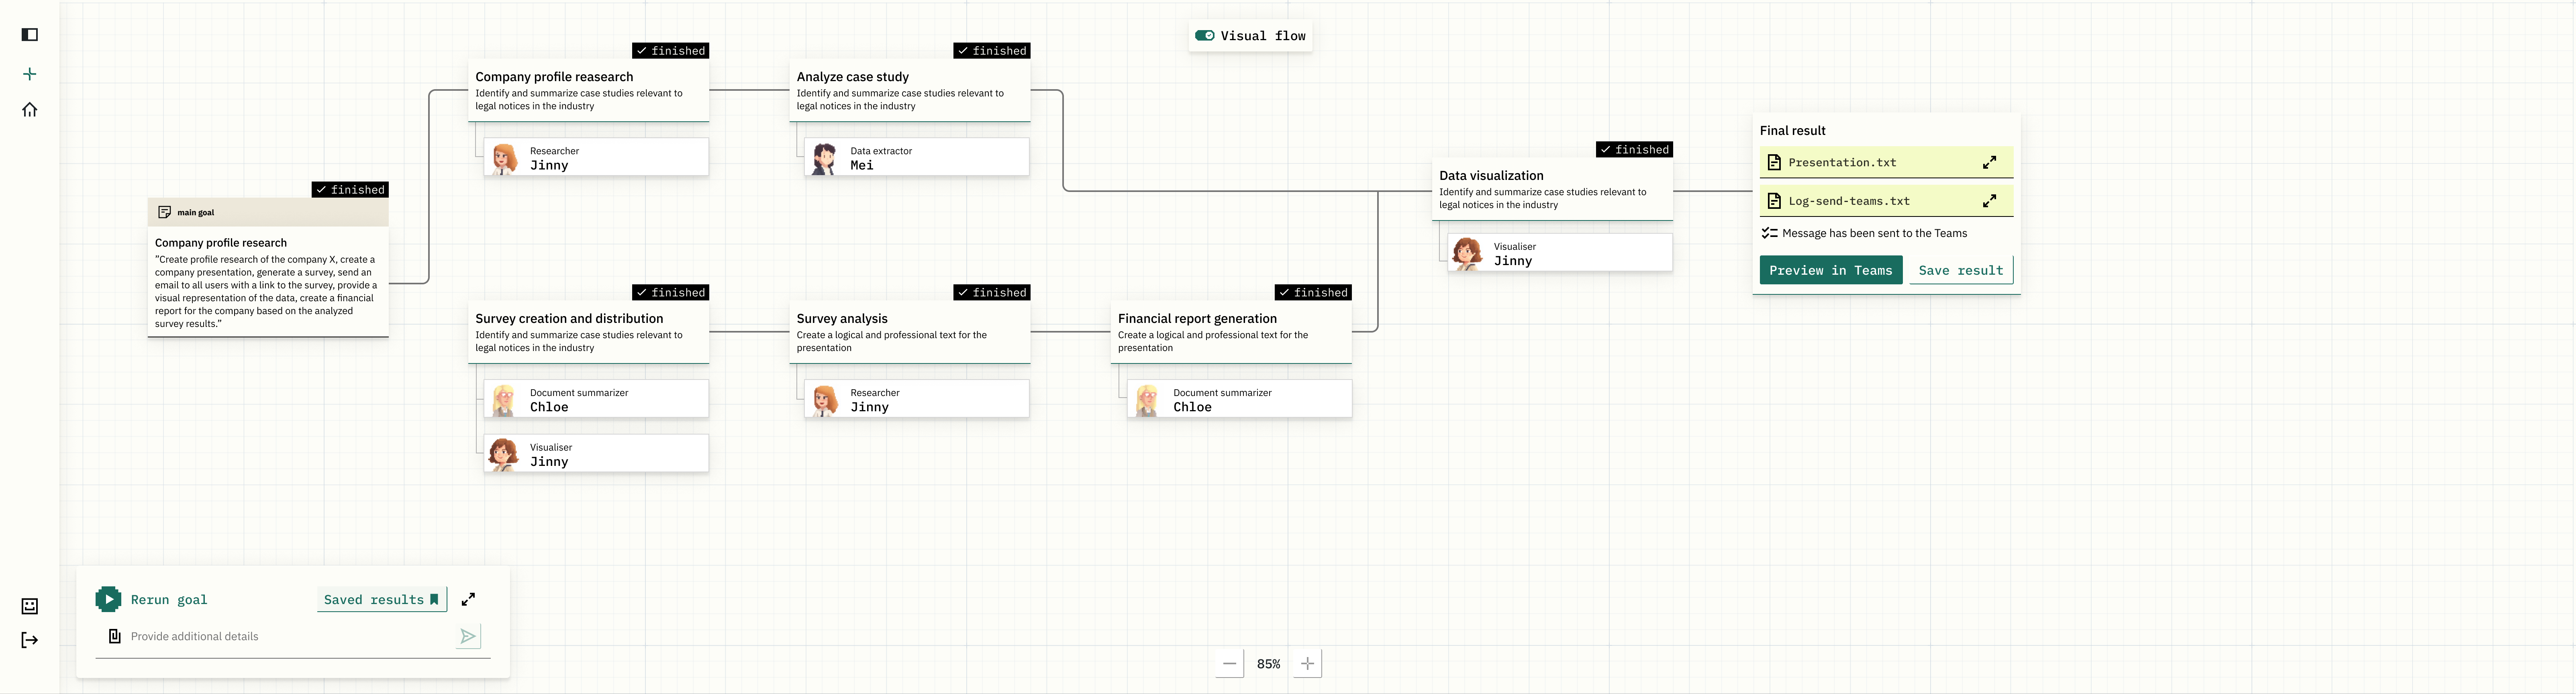Expand the goal panel using the arrows icon

click(468, 599)
